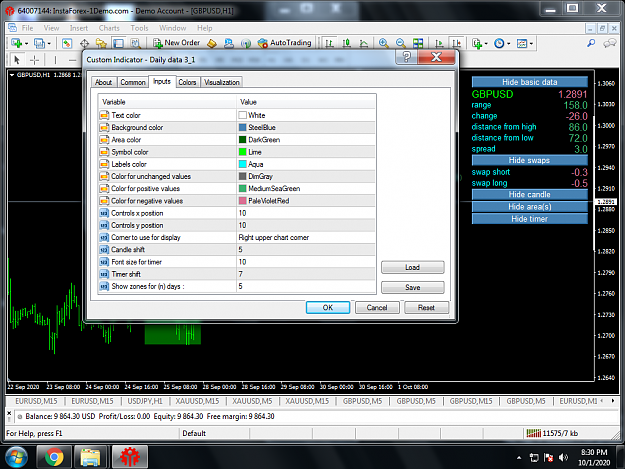Open the Profiles tool
The height and width of the screenshot is (469, 625).
pos(39,43)
